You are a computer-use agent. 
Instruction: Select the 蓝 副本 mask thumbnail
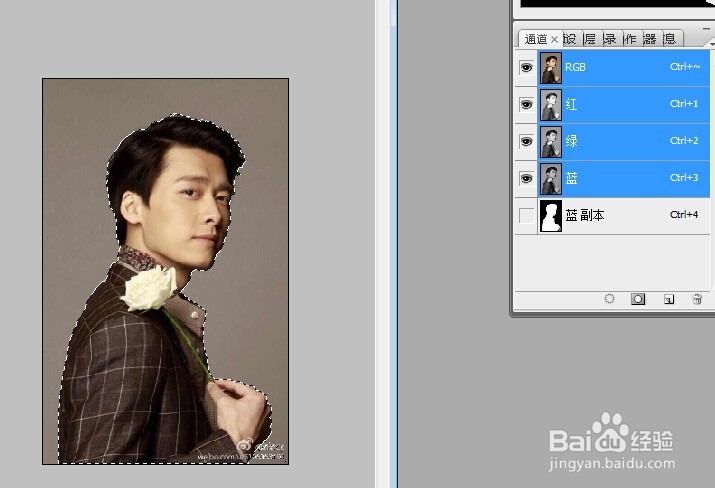coord(551,216)
